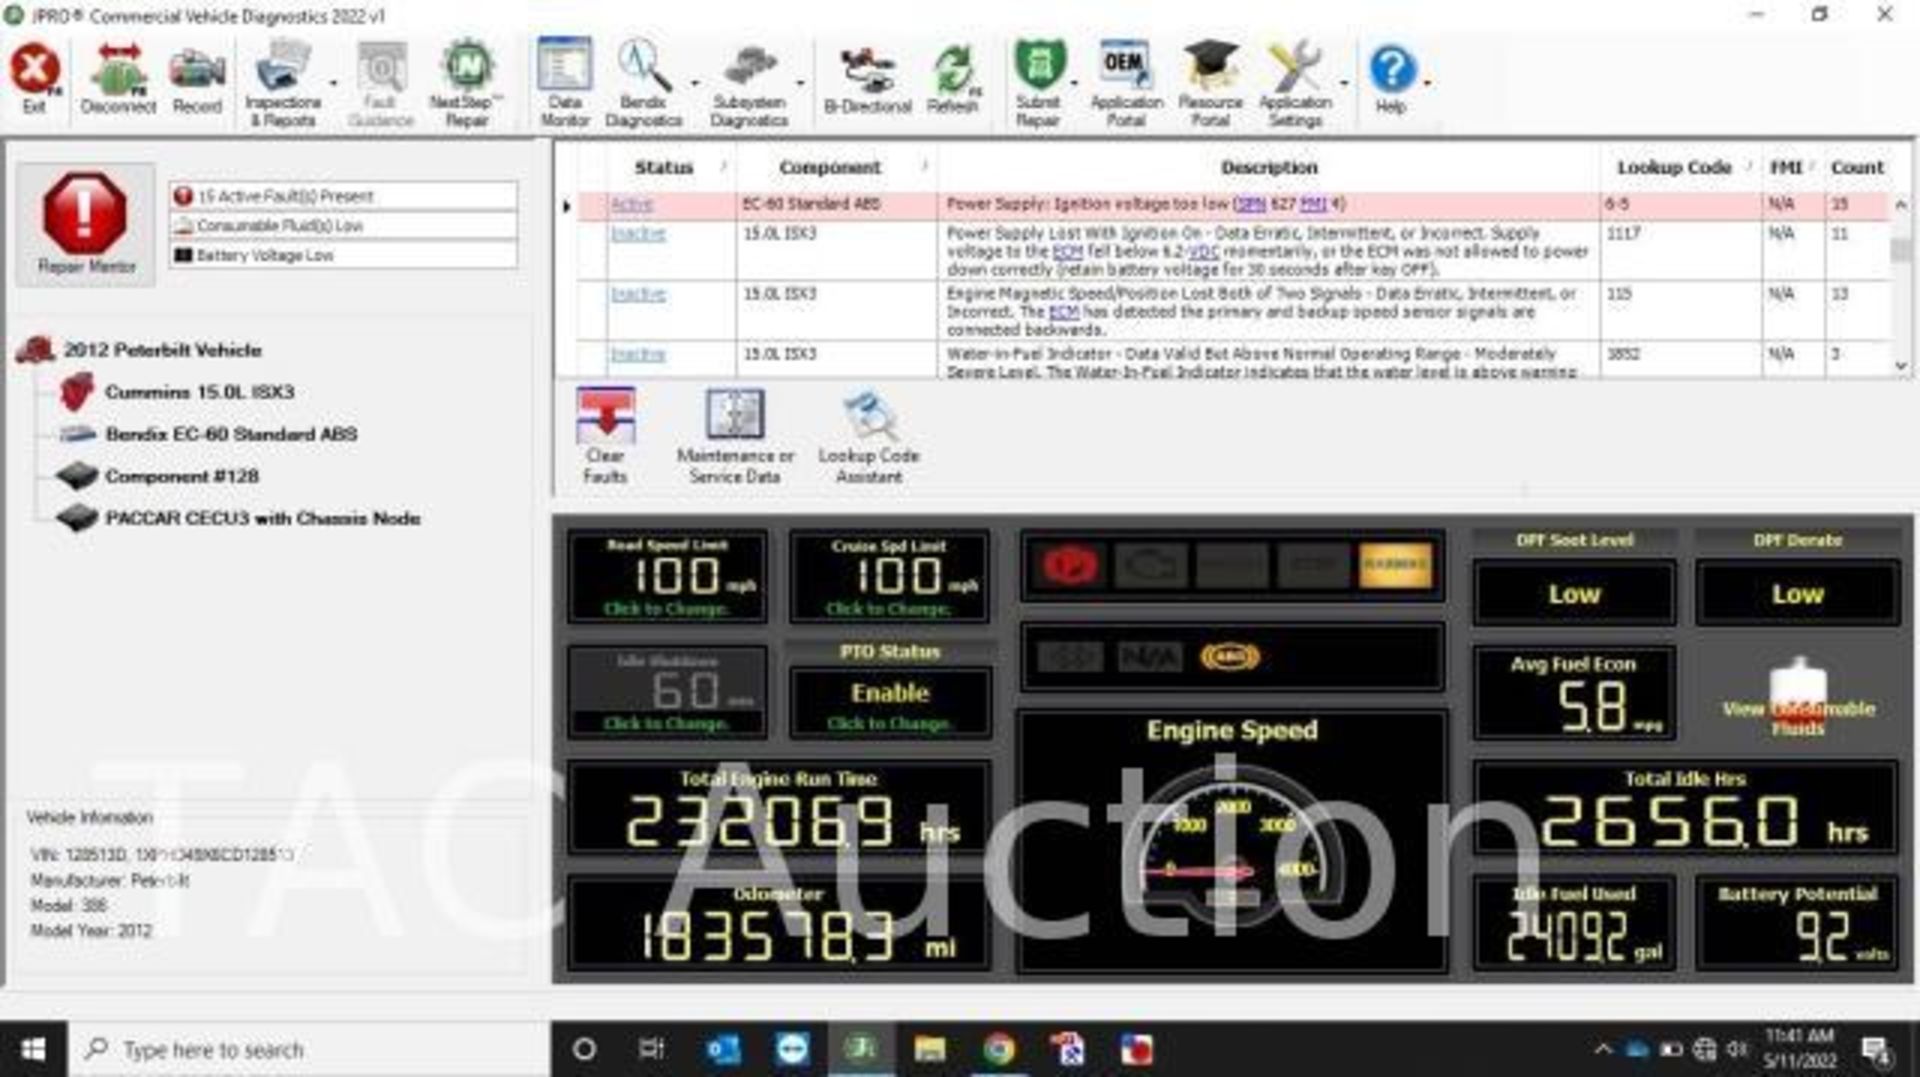Select 2012 Peterbilt Vehicle tree node
This screenshot has height=1077, width=1920.
tap(163, 350)
